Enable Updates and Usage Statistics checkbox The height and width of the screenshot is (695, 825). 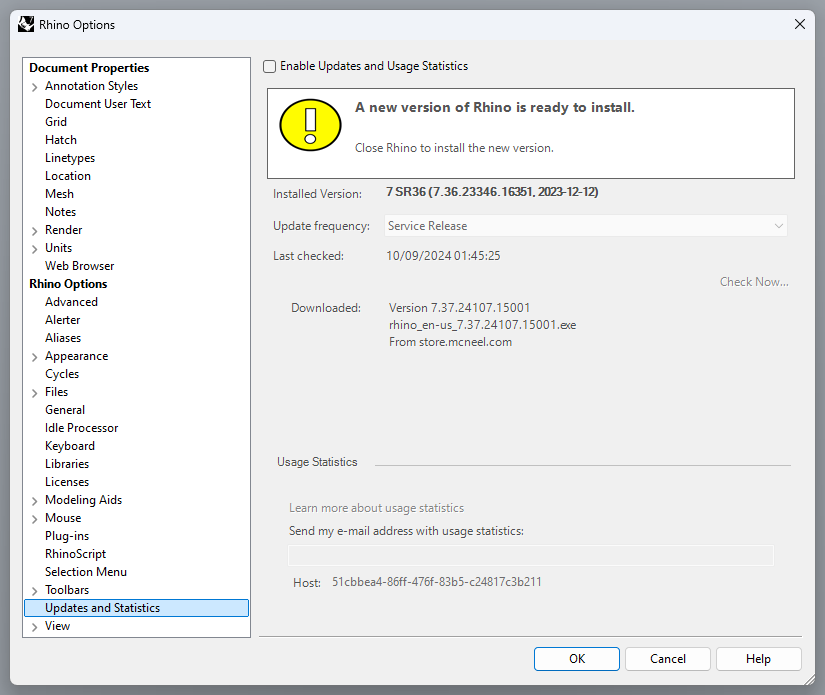[x=269, y=66]
